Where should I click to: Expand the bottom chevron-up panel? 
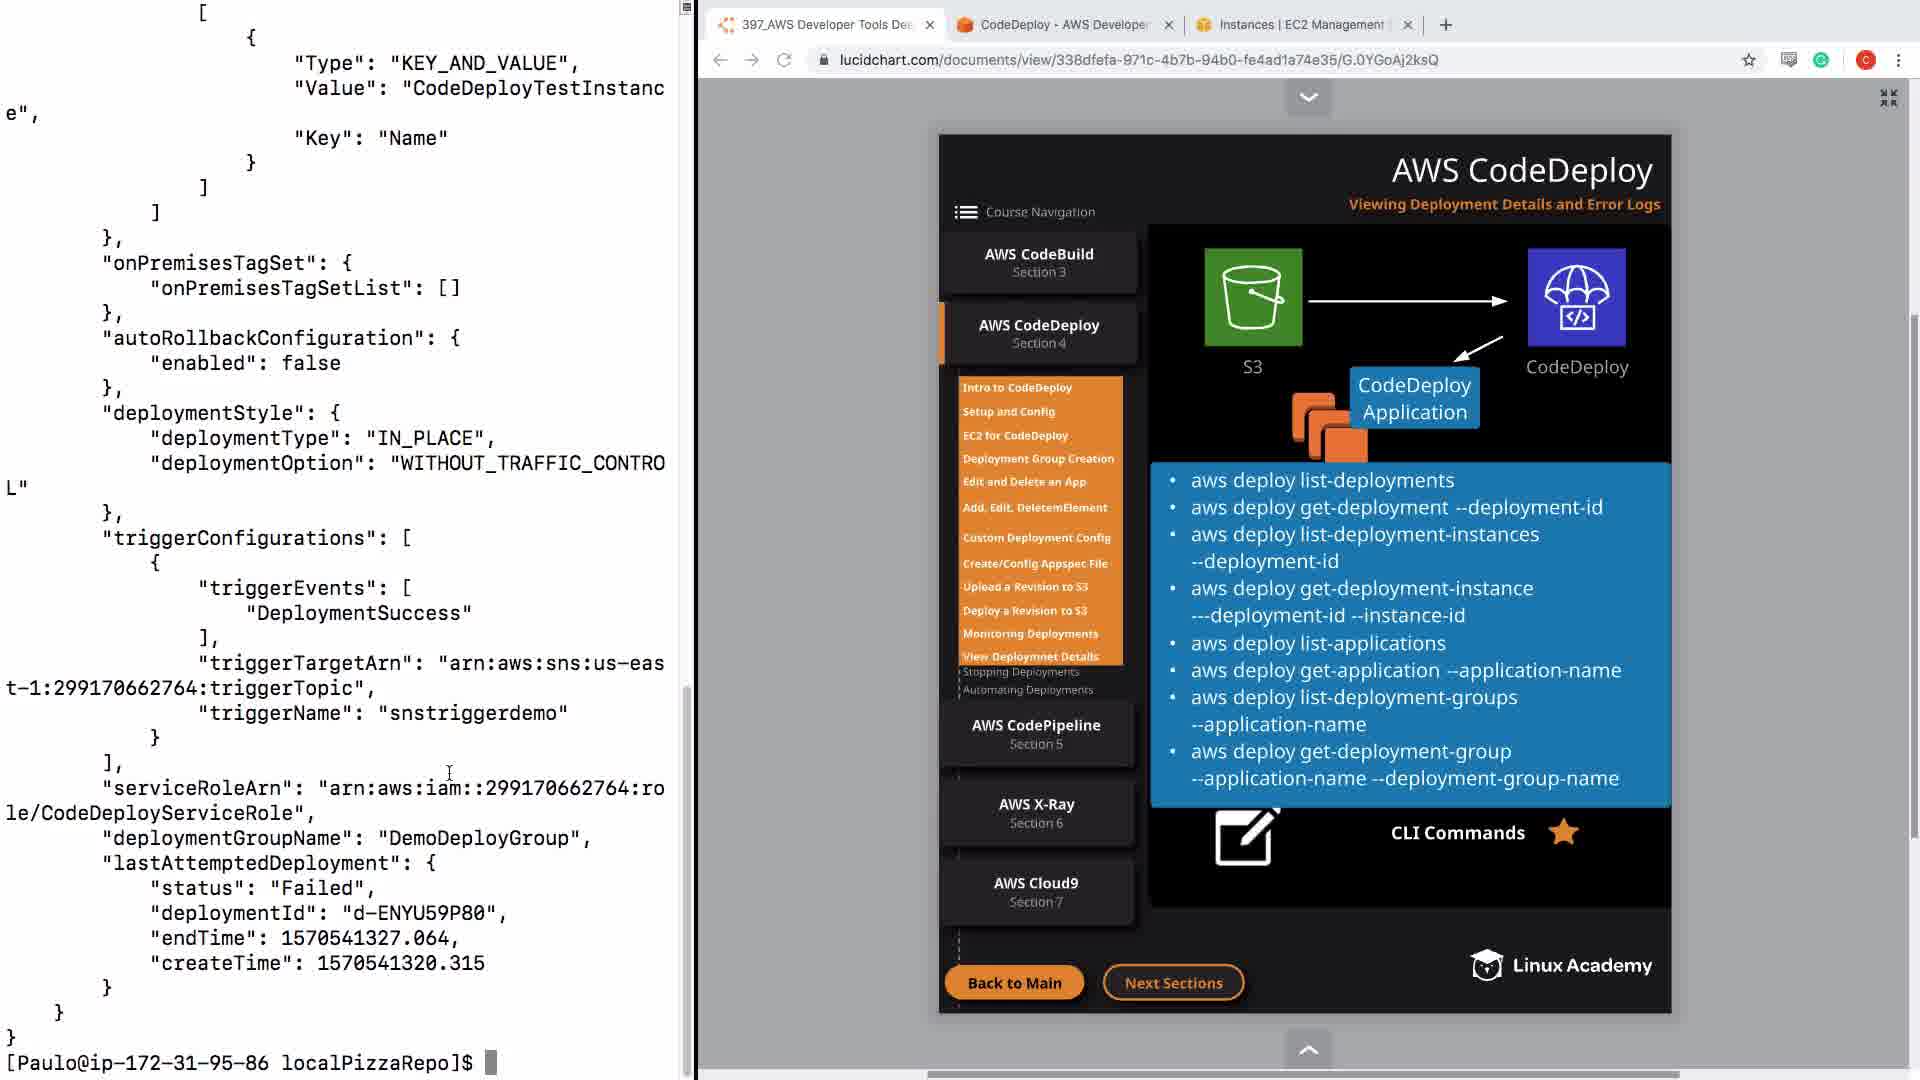point(1308,1050)
